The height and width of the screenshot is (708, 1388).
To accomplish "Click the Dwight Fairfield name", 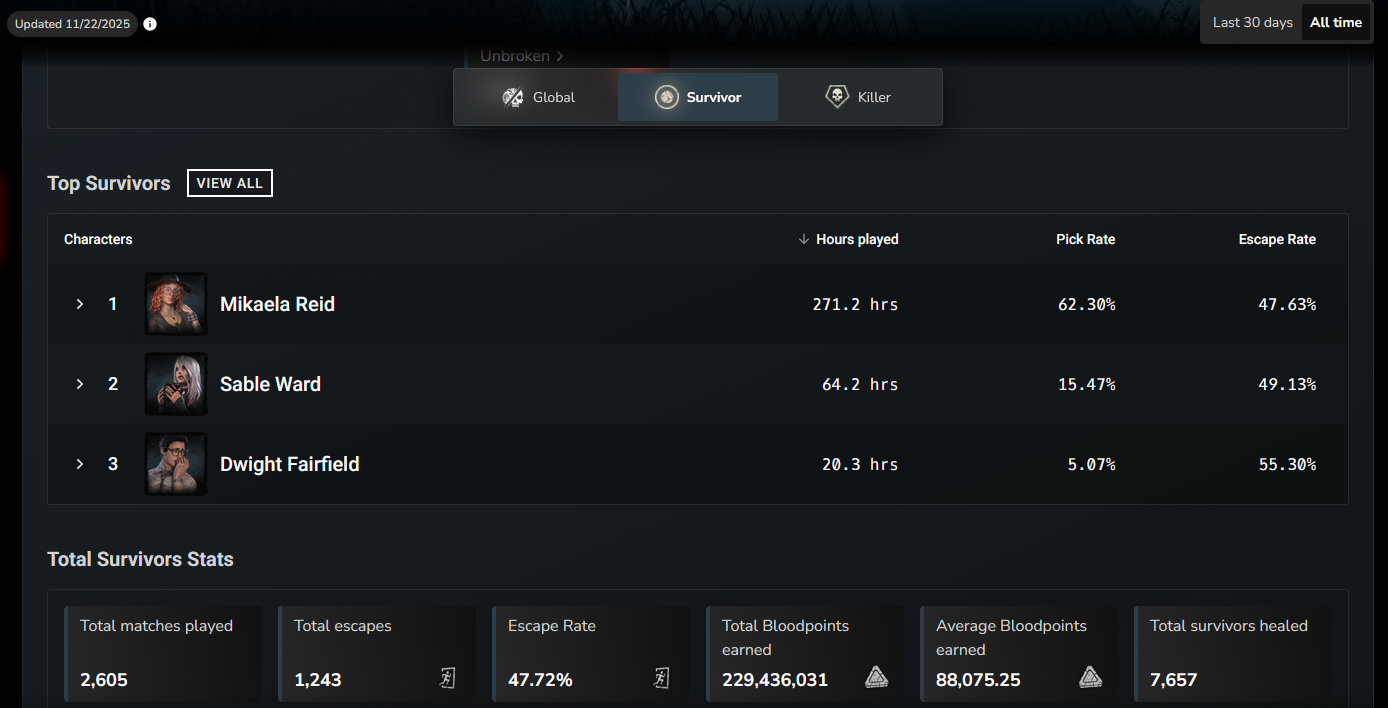I will coord(289,464).
